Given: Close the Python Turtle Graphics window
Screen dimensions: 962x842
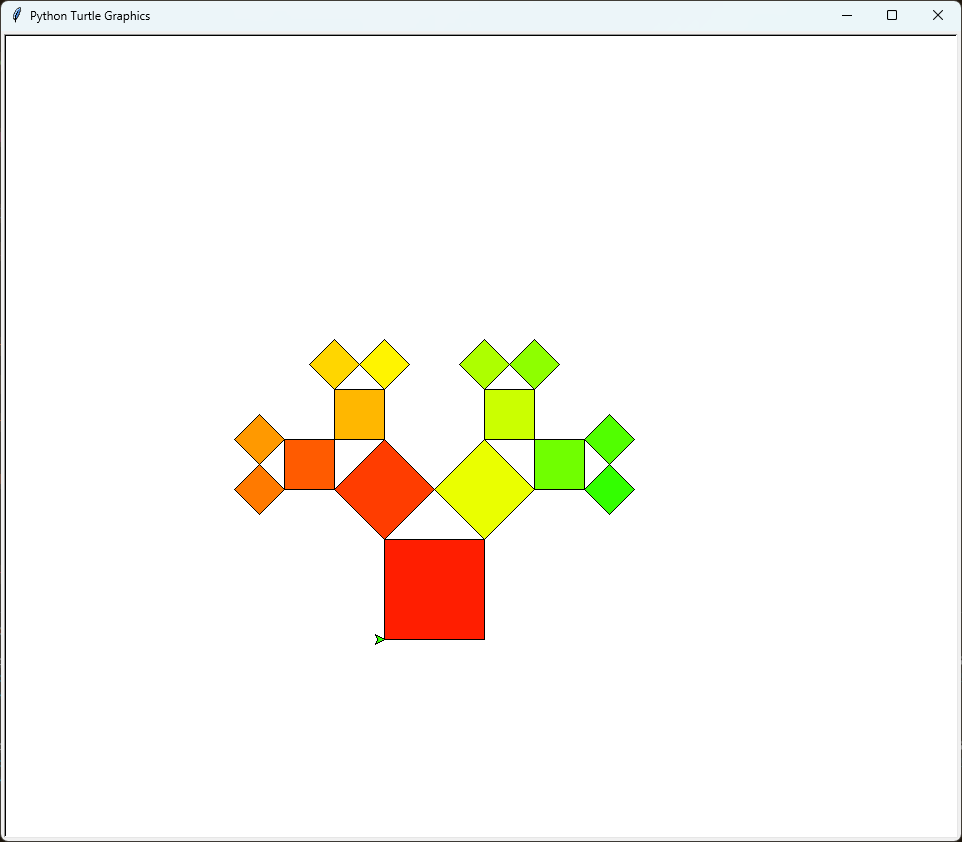Looking at the screenshot, I should pos(937,15).
